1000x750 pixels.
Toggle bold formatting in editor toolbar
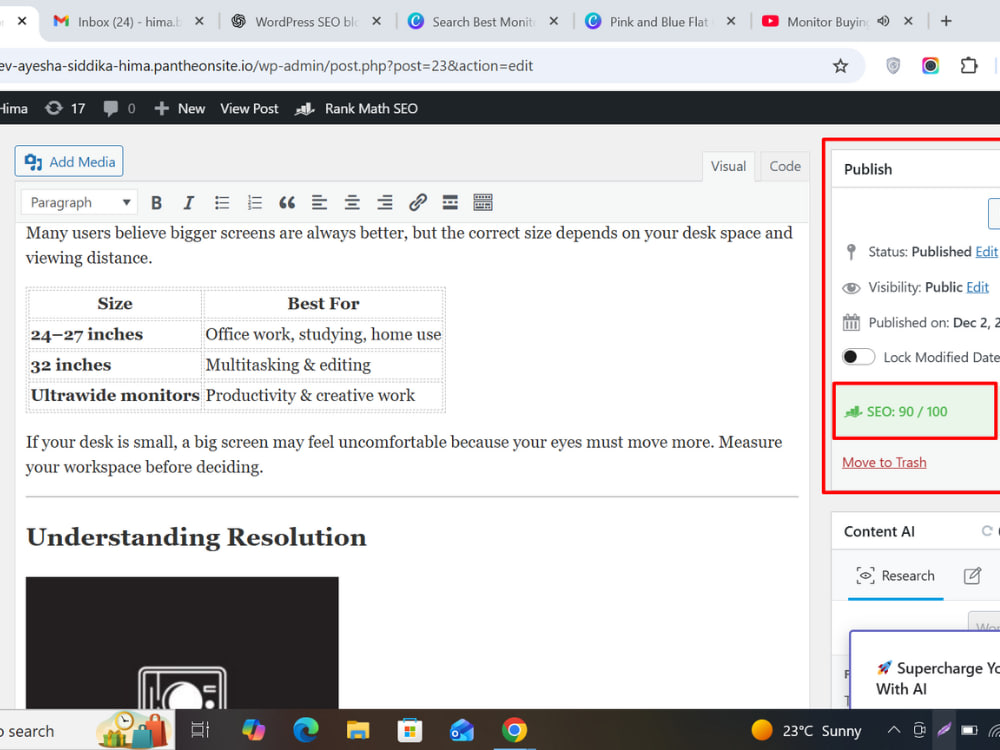pos(156,203)
